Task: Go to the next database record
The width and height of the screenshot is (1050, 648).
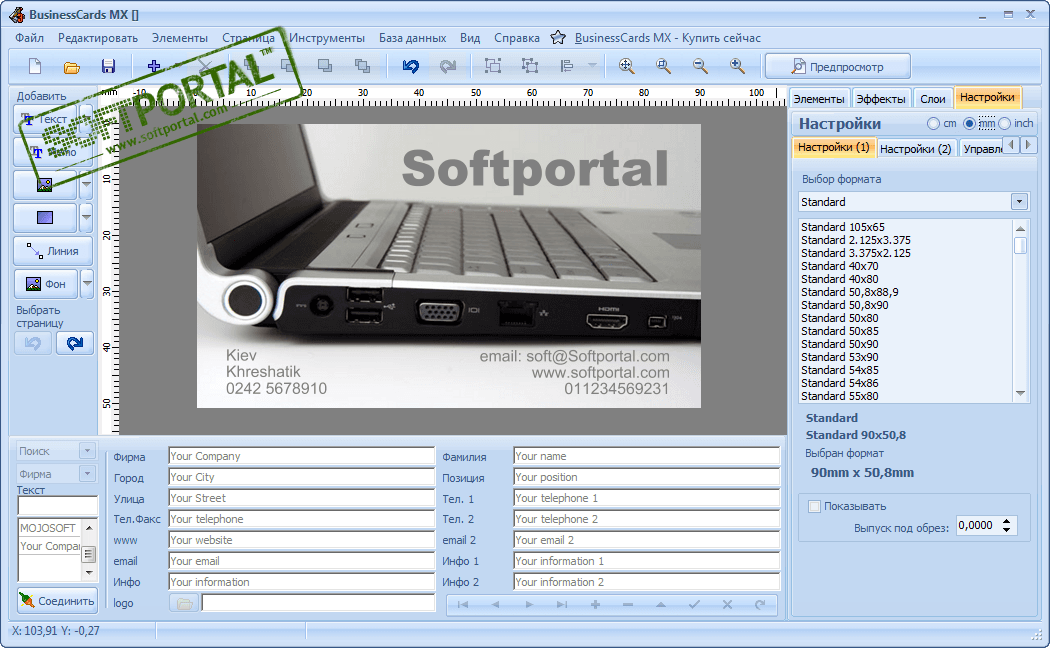Action: (x=529, y=604)
